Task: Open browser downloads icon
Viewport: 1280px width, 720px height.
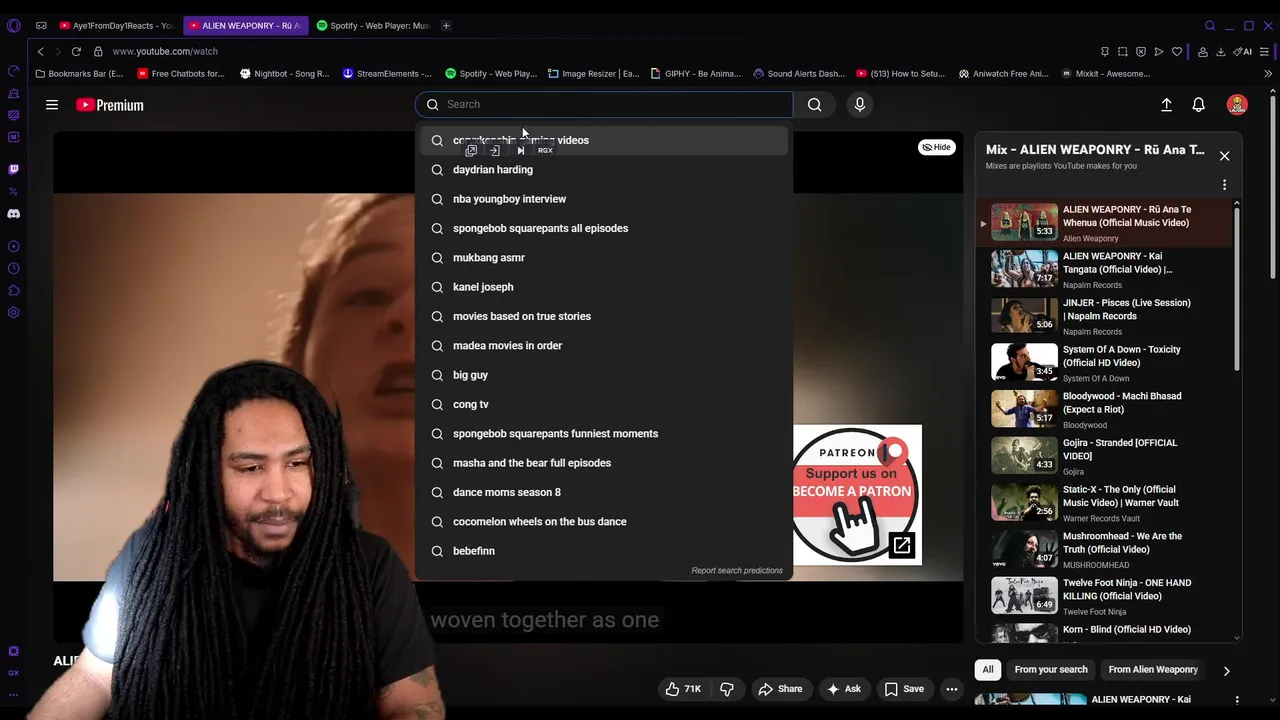Action: click(1221, 51)
